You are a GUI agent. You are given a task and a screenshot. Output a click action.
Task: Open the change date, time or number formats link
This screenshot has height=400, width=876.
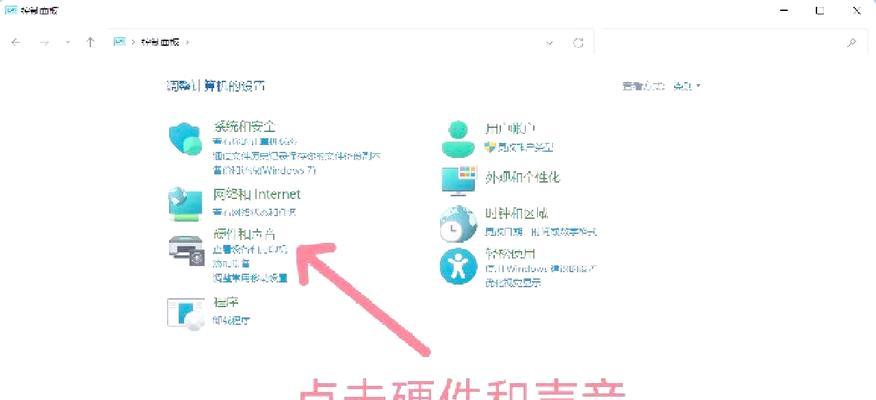(x=541, y=232)
